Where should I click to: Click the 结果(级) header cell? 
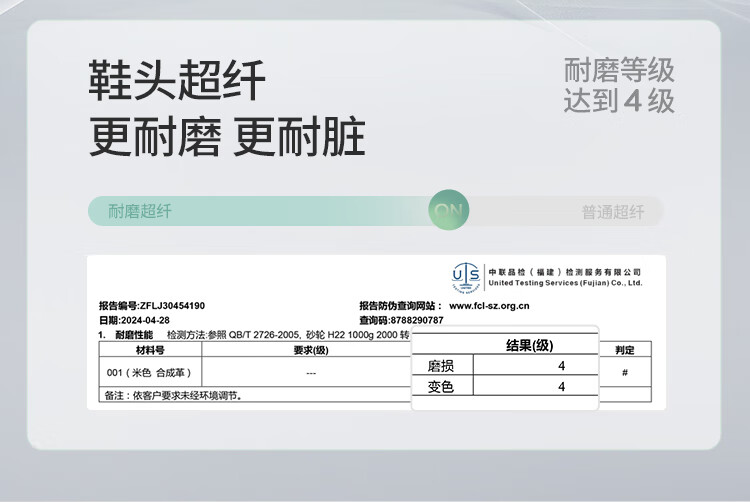[x=529, y=345]
